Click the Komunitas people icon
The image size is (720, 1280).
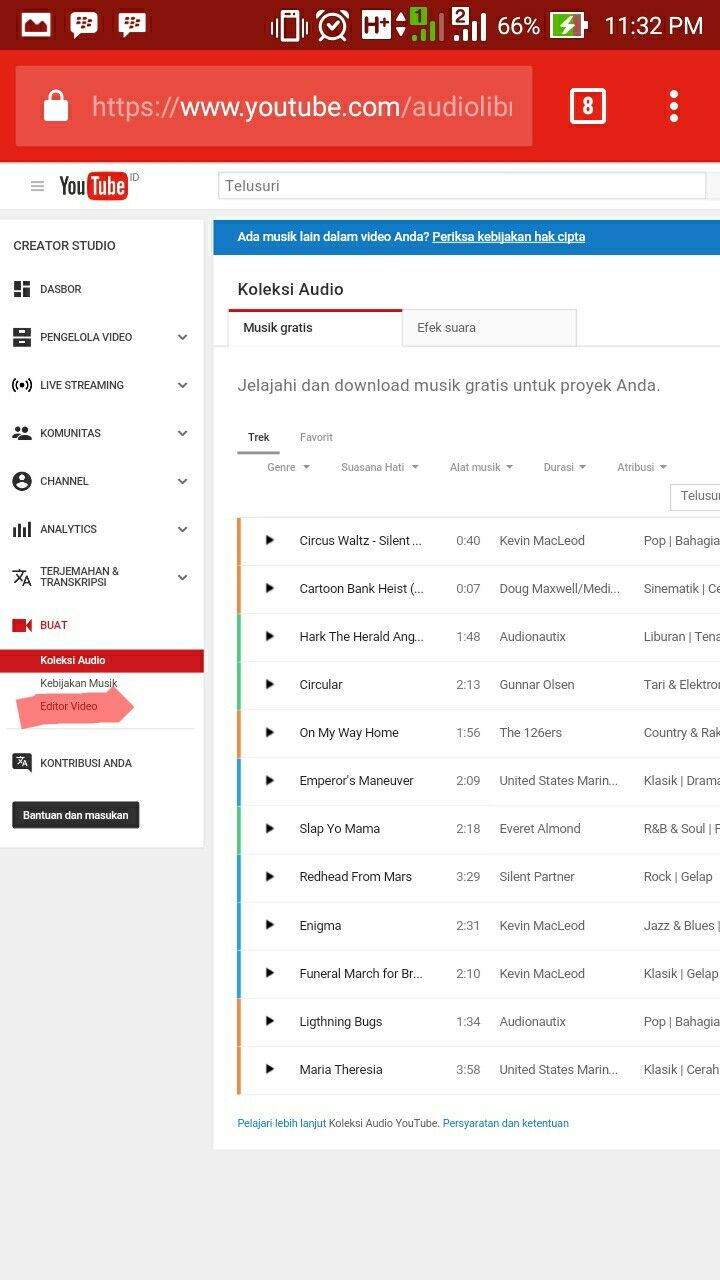(22, 433)
